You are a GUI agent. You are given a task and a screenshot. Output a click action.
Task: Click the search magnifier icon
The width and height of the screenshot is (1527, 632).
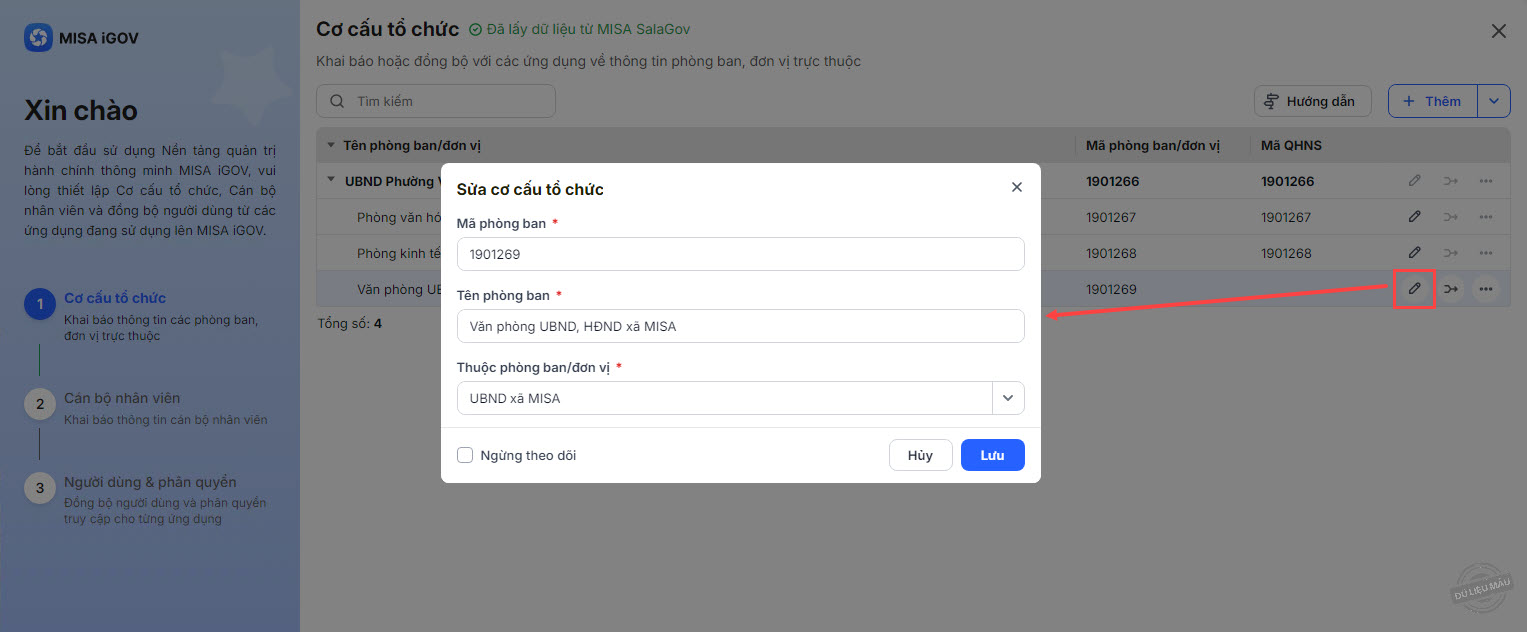point(337,101)
